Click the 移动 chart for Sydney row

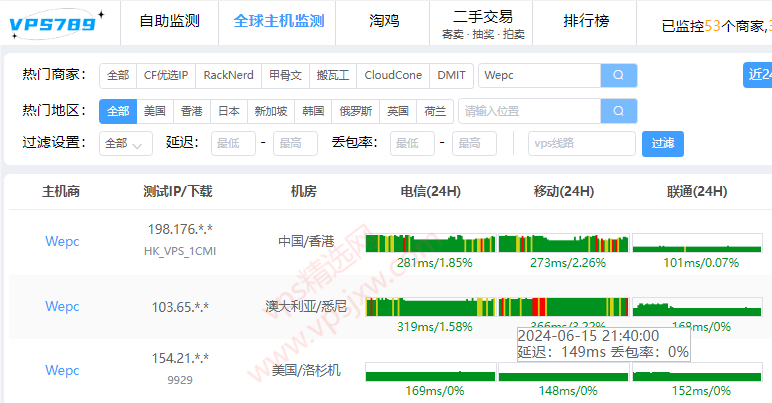(564, 307)
